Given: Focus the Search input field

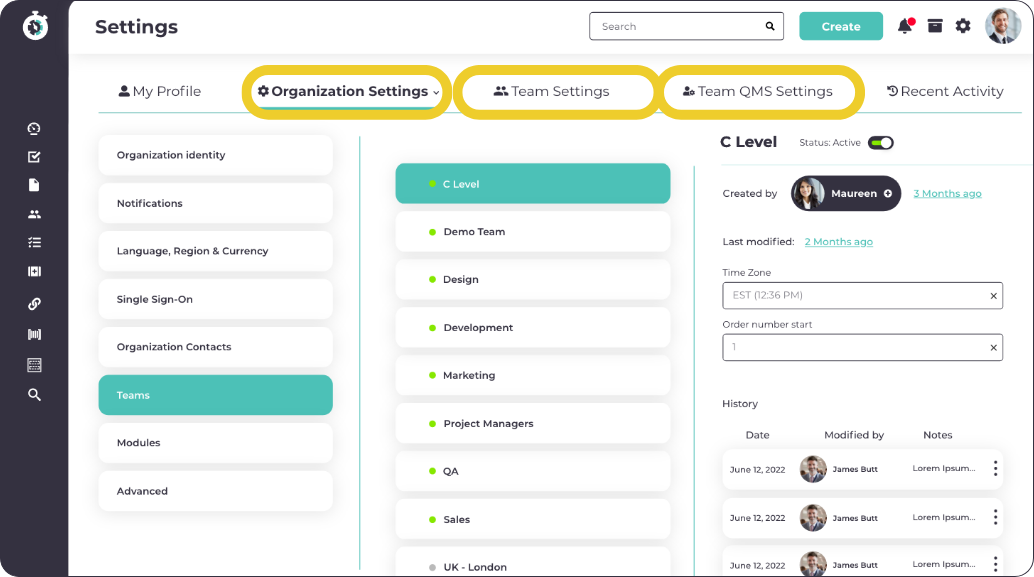Looking at the screenshot, I should [686, 26].
